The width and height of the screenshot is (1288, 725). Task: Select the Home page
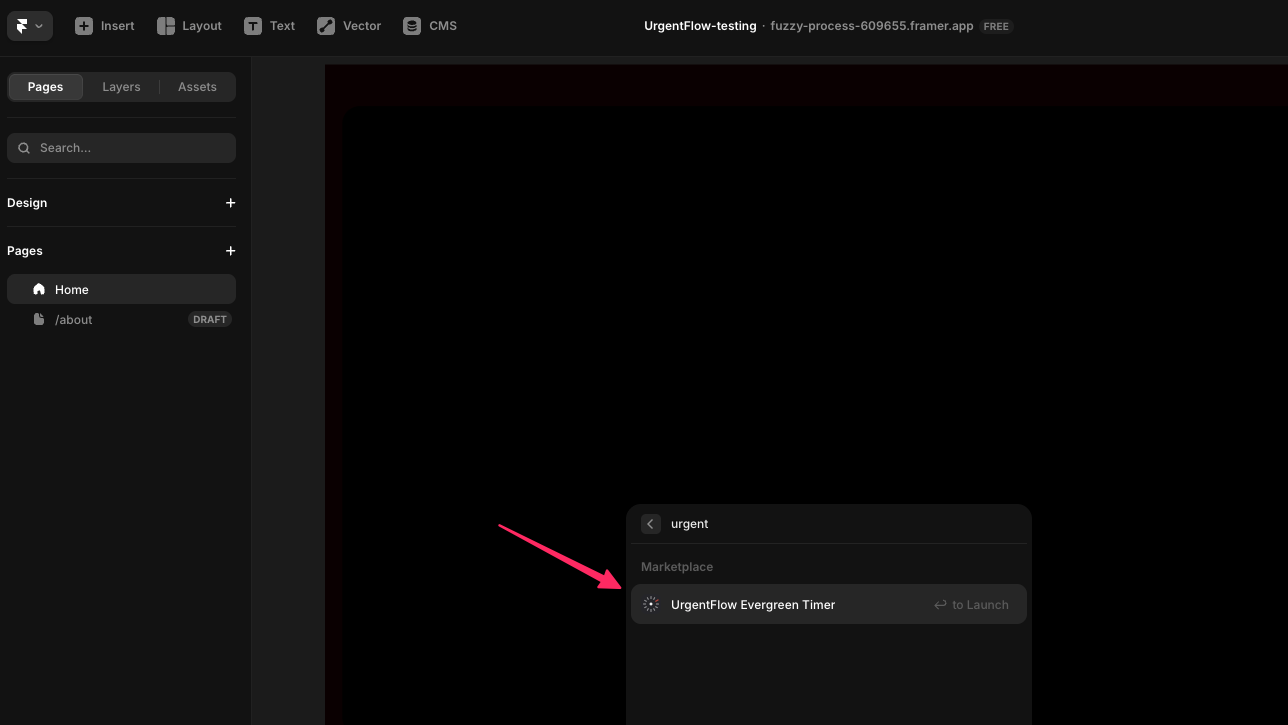pos(121,289)
